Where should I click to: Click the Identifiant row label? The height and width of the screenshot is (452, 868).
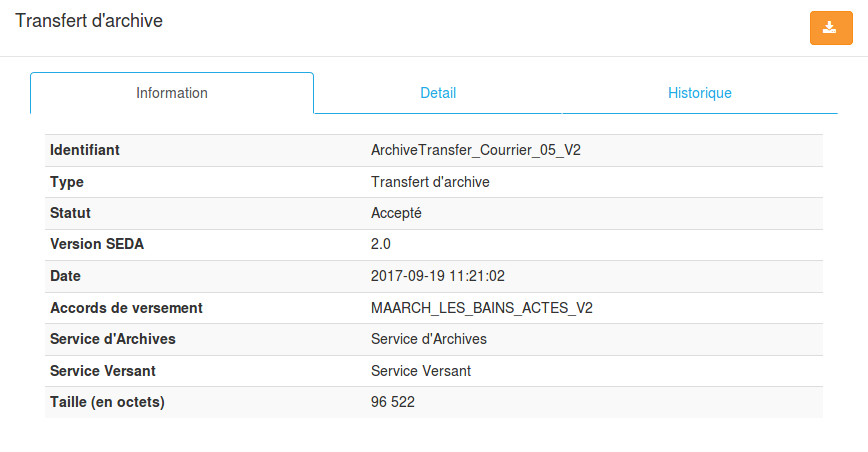coord(85,150)
